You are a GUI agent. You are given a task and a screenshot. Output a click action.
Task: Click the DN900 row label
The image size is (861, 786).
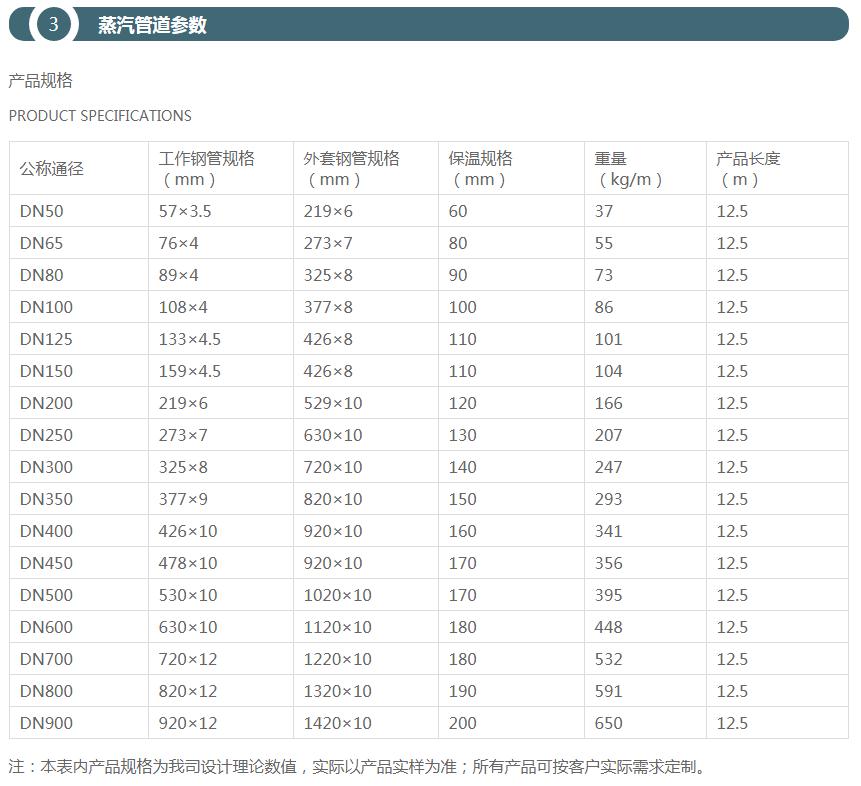(x=46, y=723)
